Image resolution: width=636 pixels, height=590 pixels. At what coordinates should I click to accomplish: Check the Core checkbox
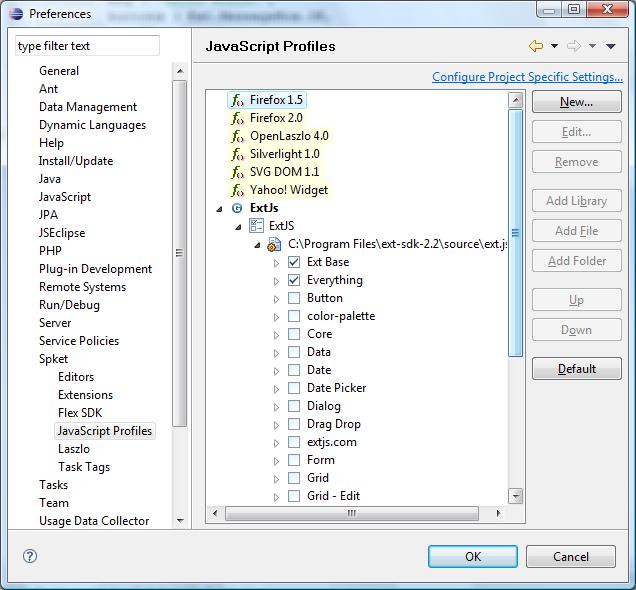tap(294, 334)
